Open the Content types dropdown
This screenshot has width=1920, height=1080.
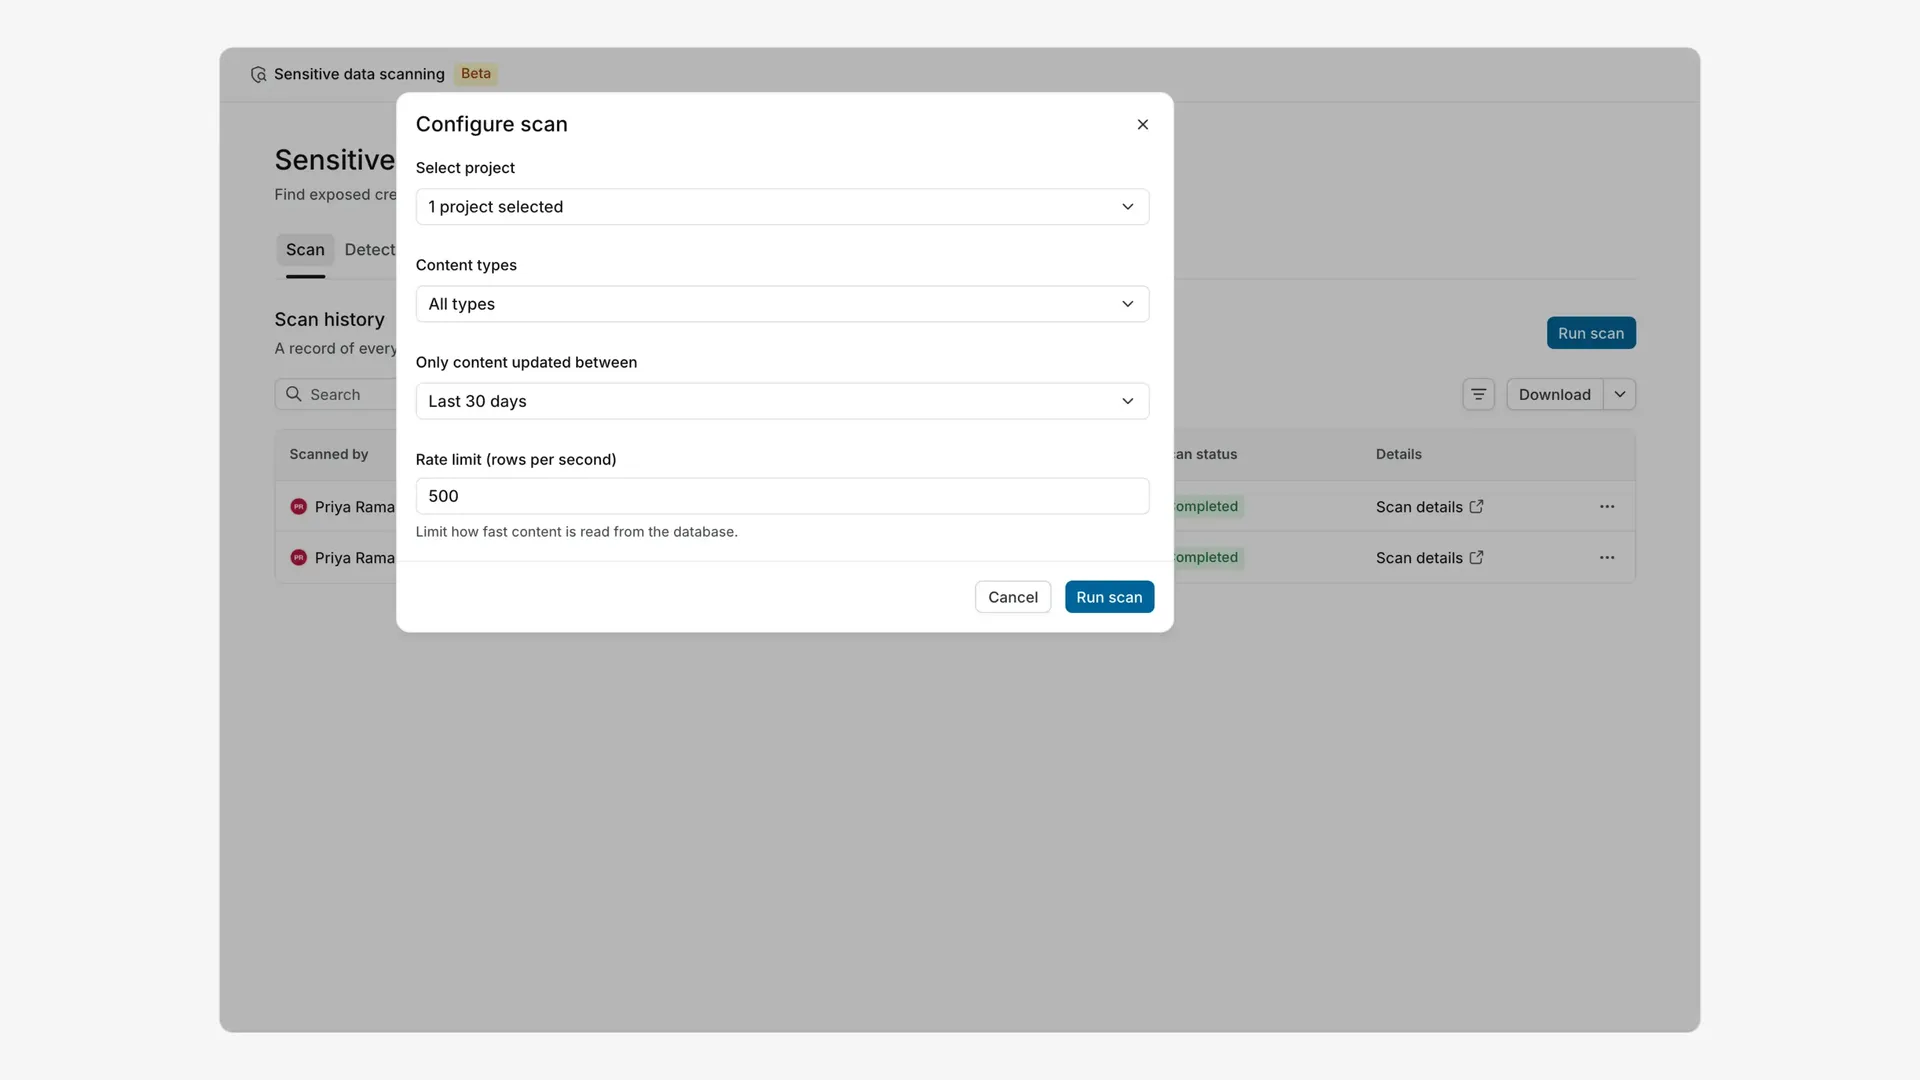point(782,304)
